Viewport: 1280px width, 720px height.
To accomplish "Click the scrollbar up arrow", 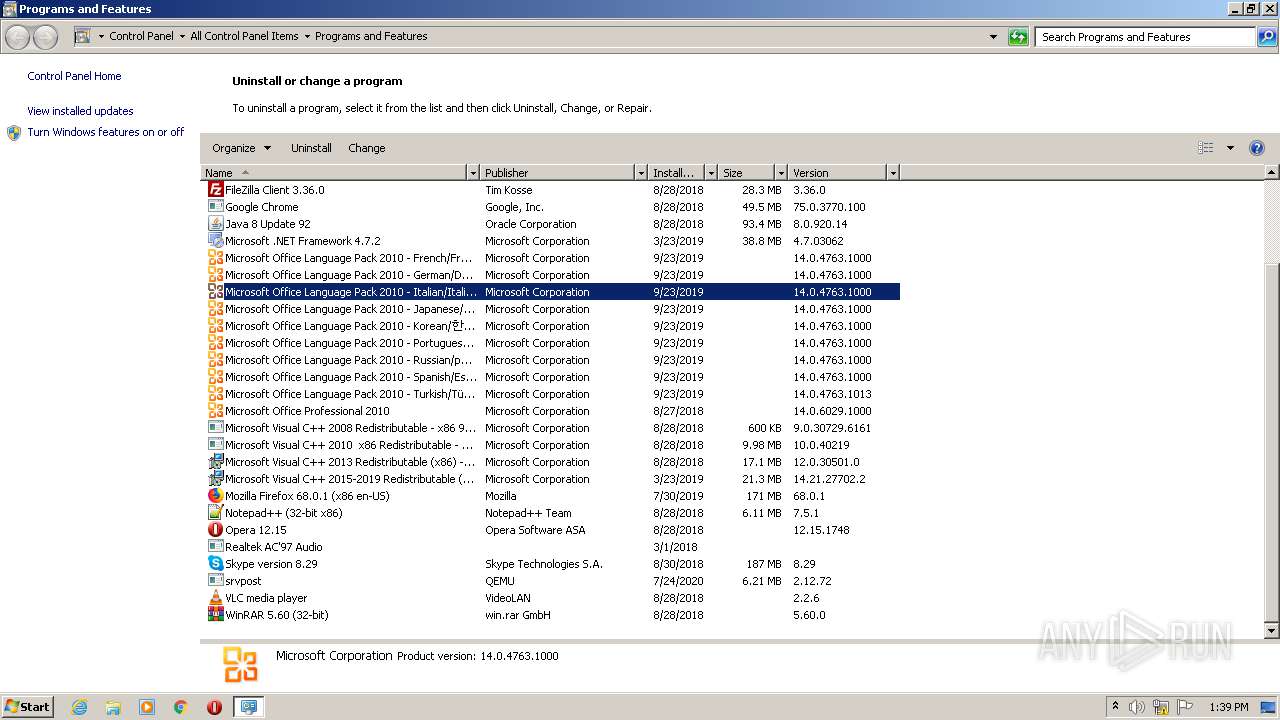I will pos(1272,173).
